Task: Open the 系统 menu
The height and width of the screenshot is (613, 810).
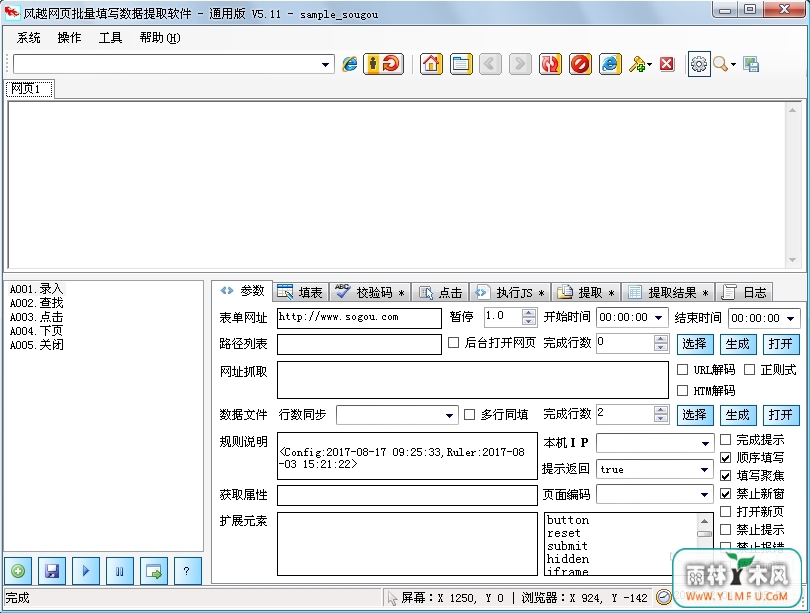Action: click(28, 38)
